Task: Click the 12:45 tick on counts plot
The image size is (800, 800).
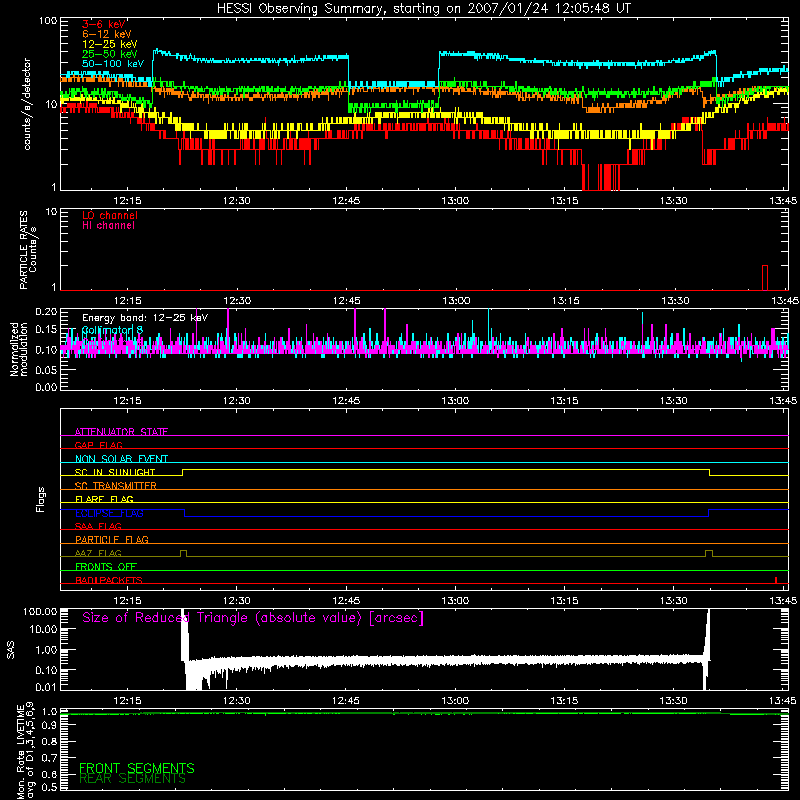Action: pyautogui.click(x=346, y=201)
